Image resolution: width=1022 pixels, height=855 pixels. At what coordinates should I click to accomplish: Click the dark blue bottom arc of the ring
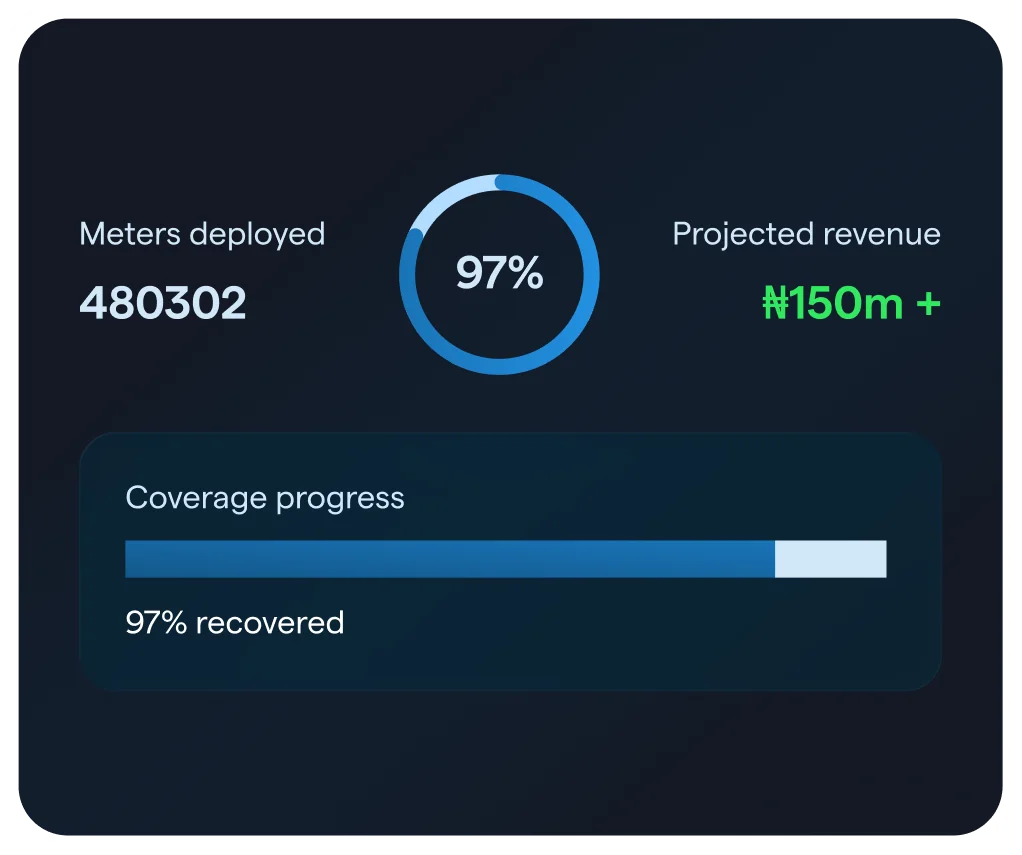(x=499, y=366)
